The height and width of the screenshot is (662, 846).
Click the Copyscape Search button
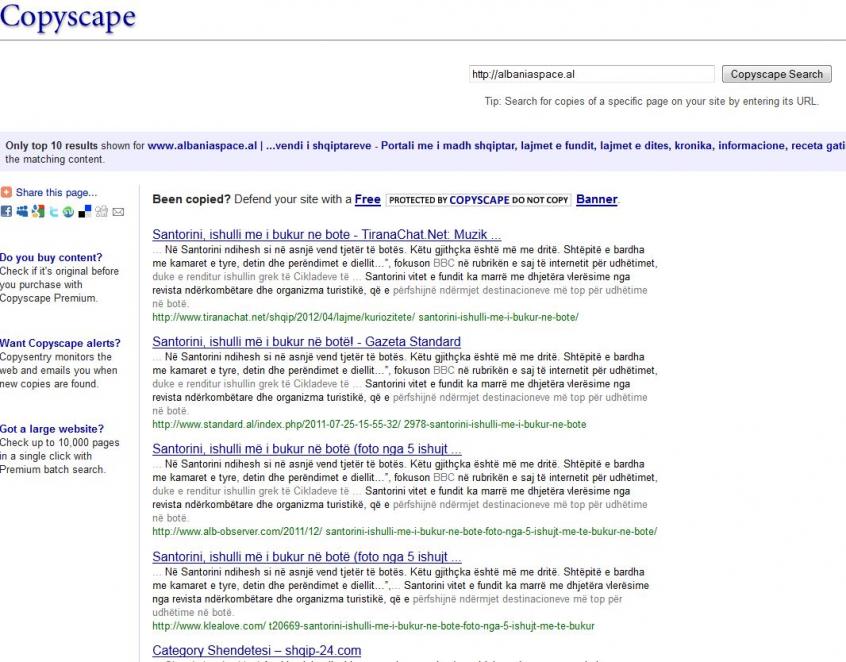tap(776, 74)
